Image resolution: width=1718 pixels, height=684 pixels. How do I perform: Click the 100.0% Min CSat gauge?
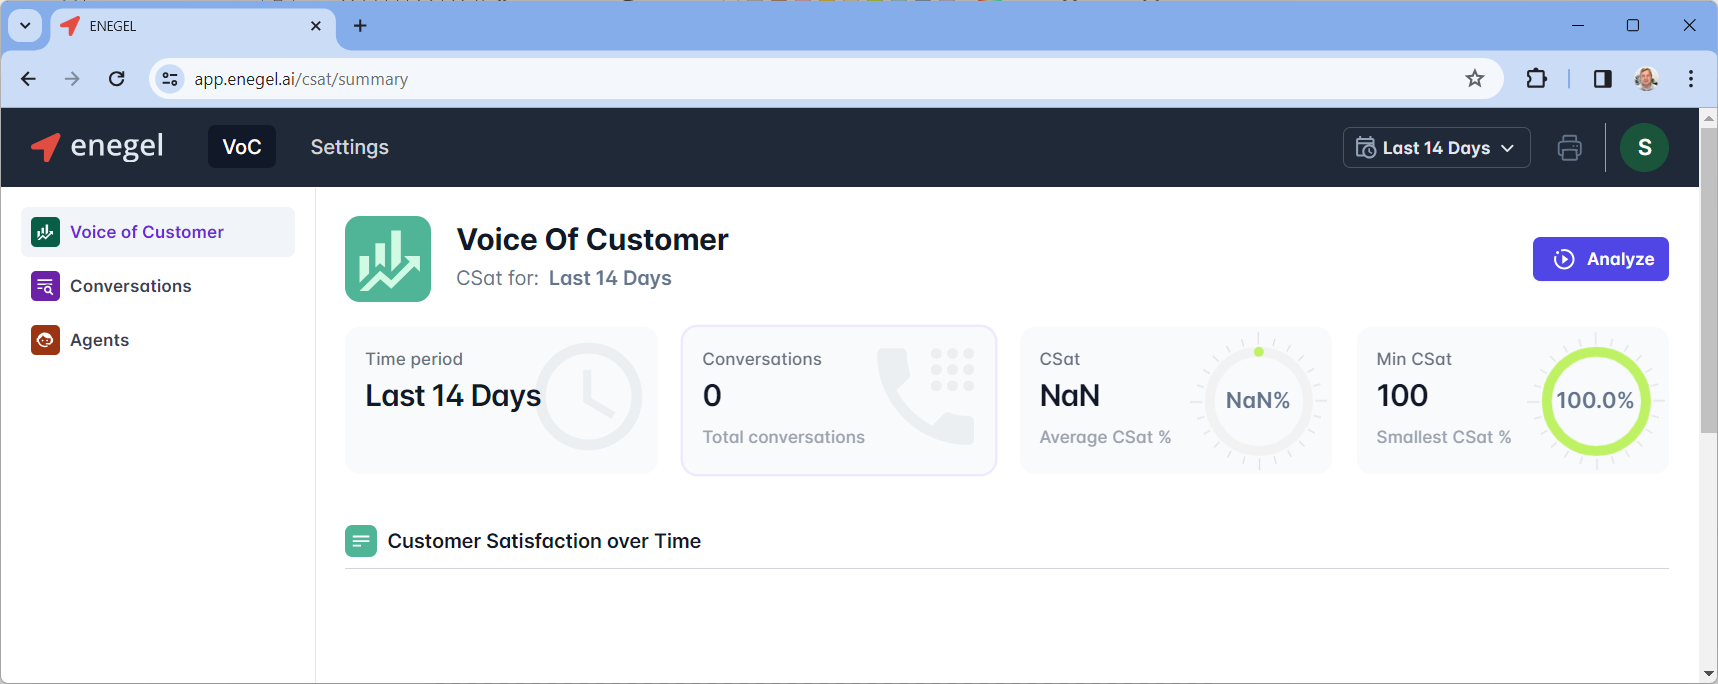[x=1595, y=400]
